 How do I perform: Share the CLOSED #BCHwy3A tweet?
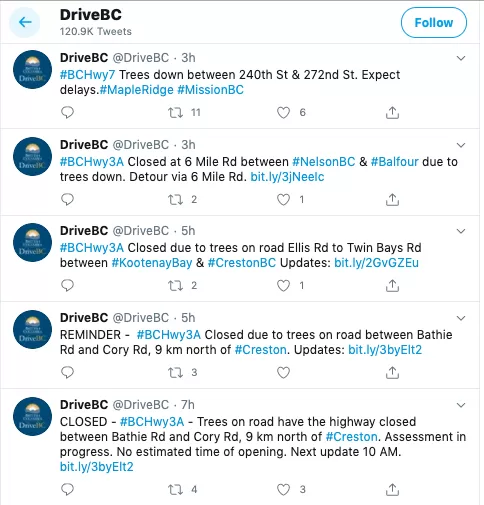point(392,490)
